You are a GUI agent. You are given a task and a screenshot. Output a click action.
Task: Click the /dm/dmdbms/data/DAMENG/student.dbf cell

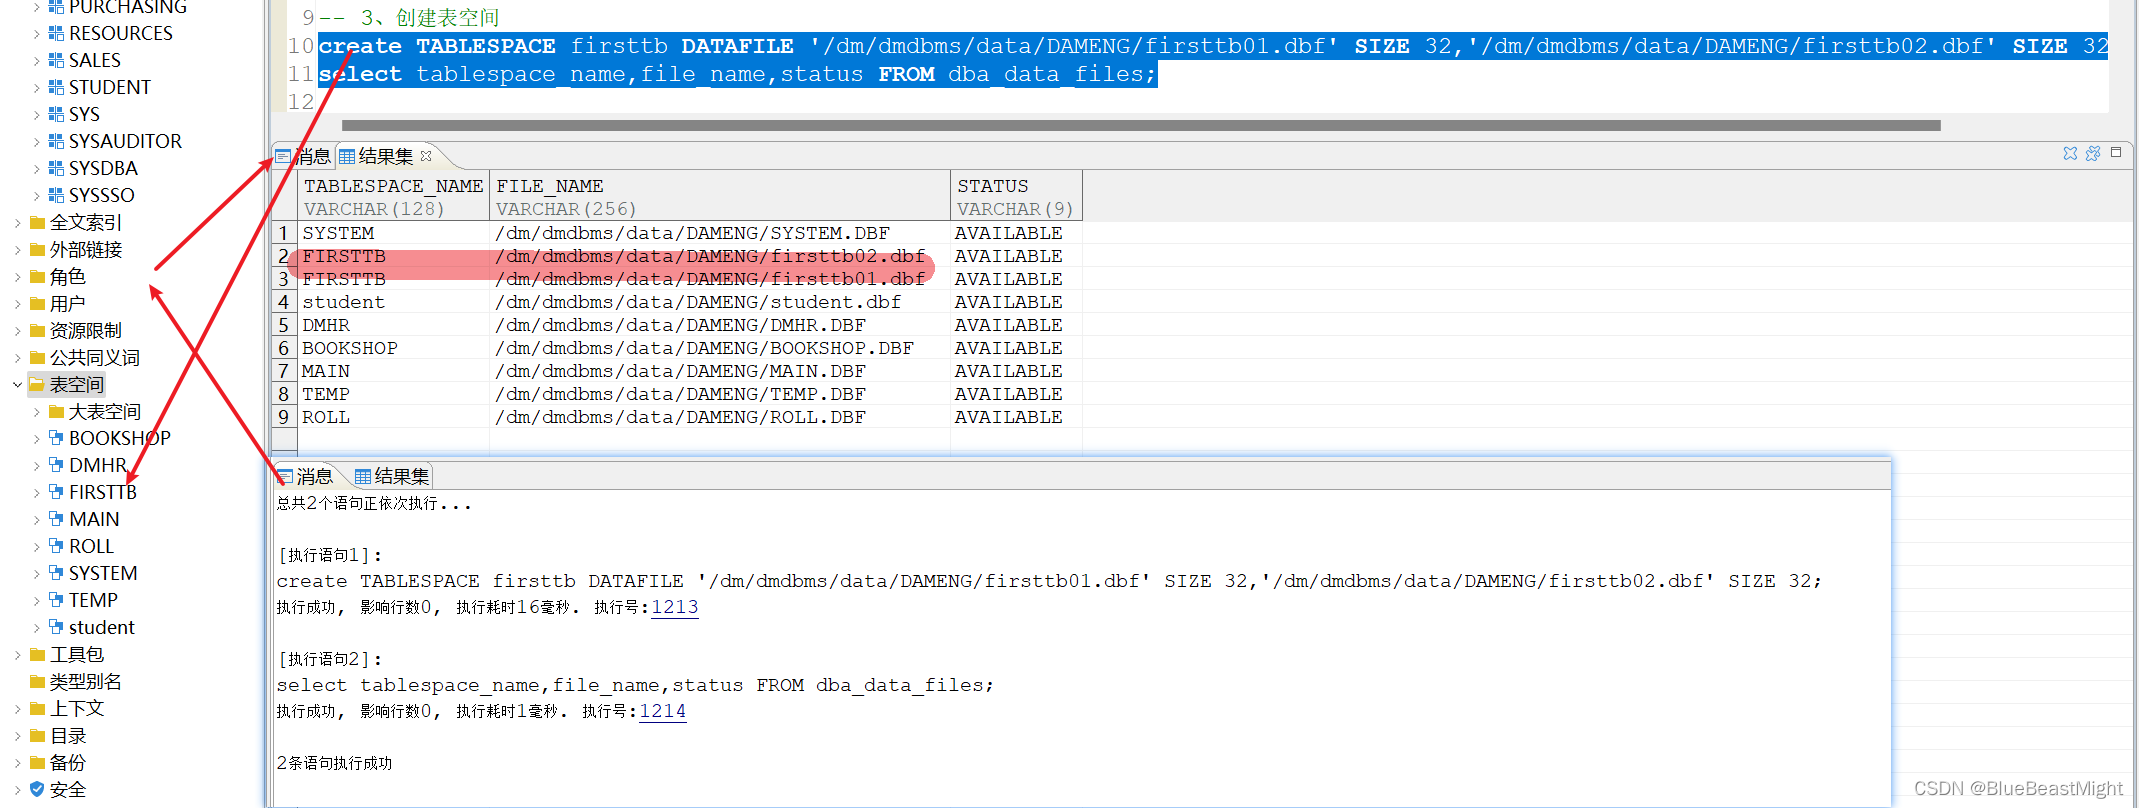[x=720, y=302]
